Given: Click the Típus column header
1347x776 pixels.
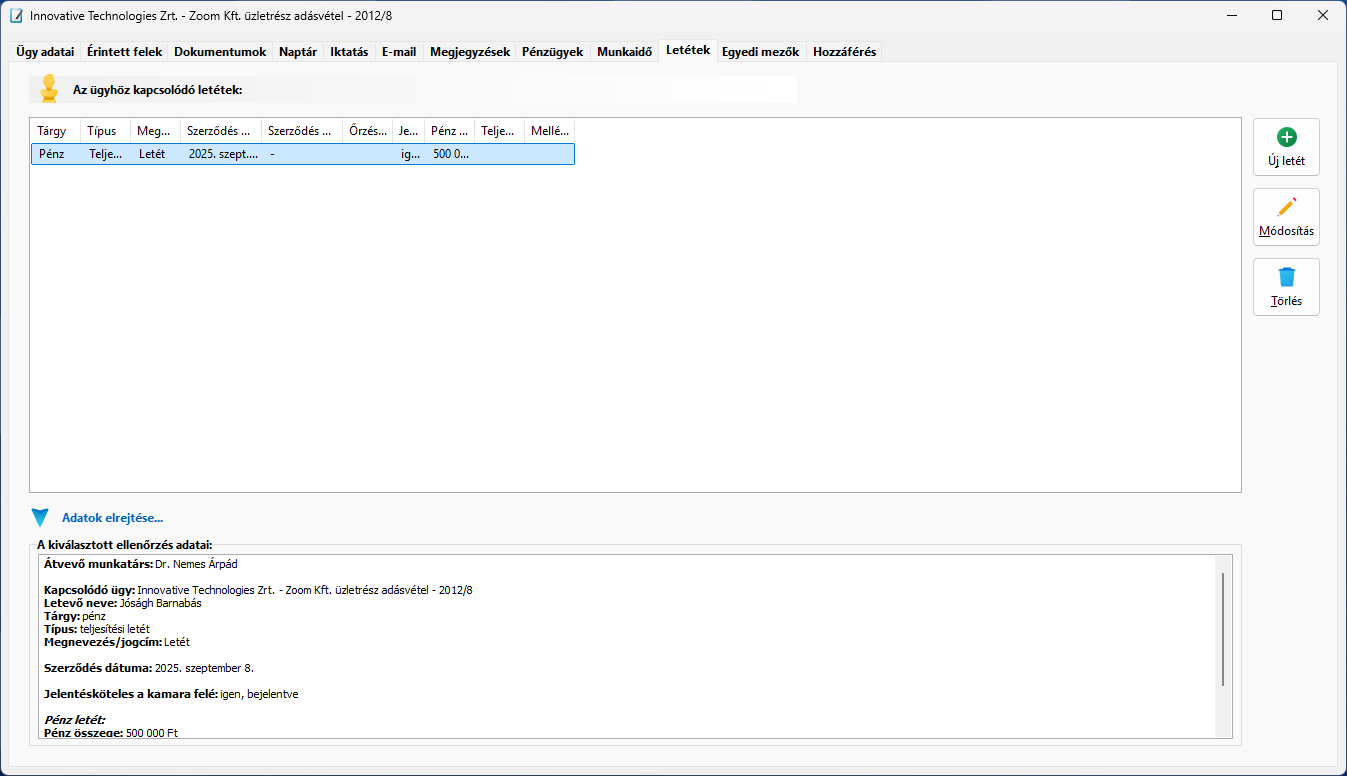Looking at the screenshot, I should pyautogui.click(x=102, y=131).
